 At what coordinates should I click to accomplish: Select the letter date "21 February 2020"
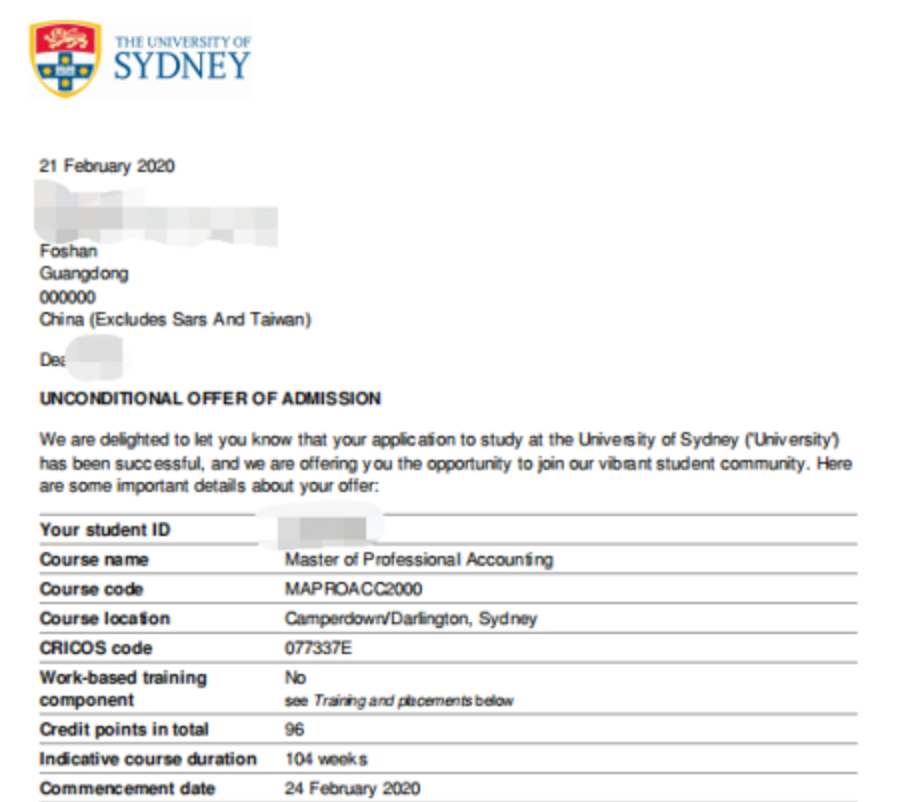(107, 166)
